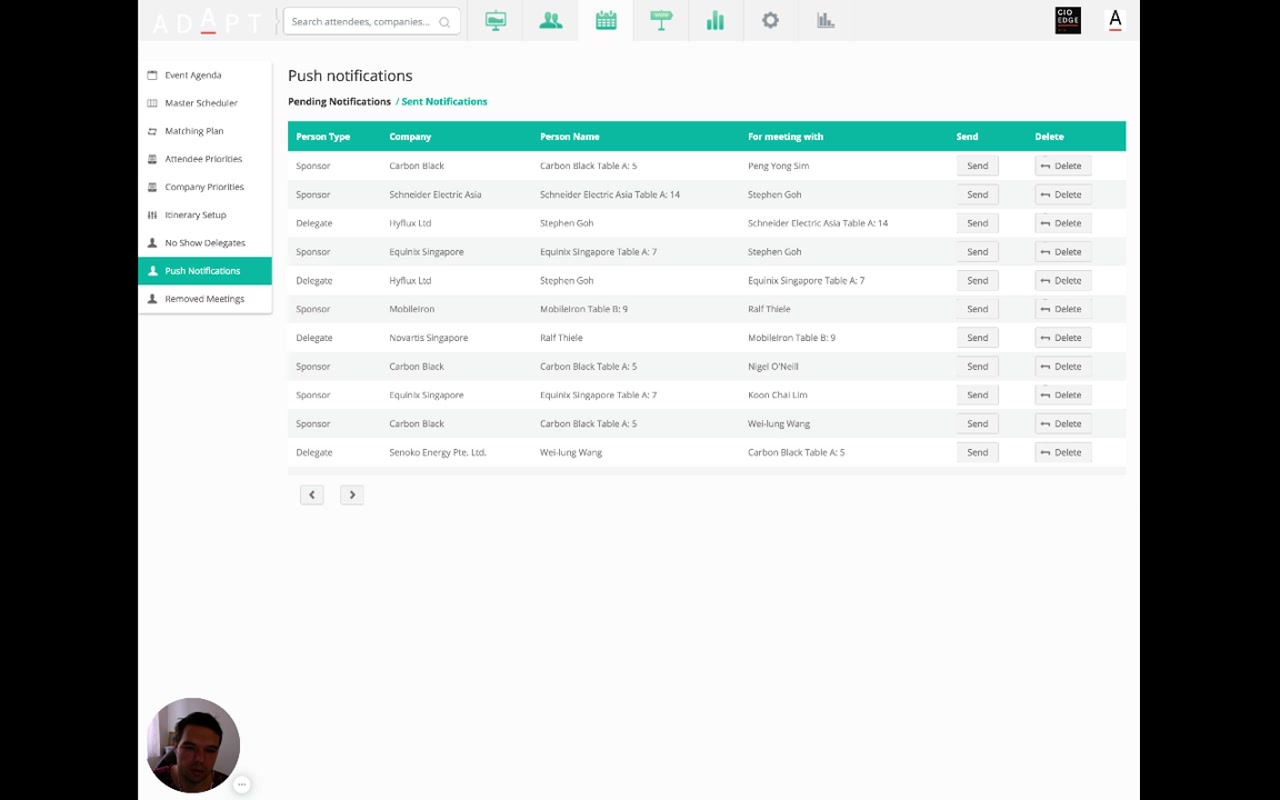Viewport: 1280px width, 800px height.
Task: Delete the Koon Chai Lim notification
Action: pyautogui.click(x=1063, y=395)
